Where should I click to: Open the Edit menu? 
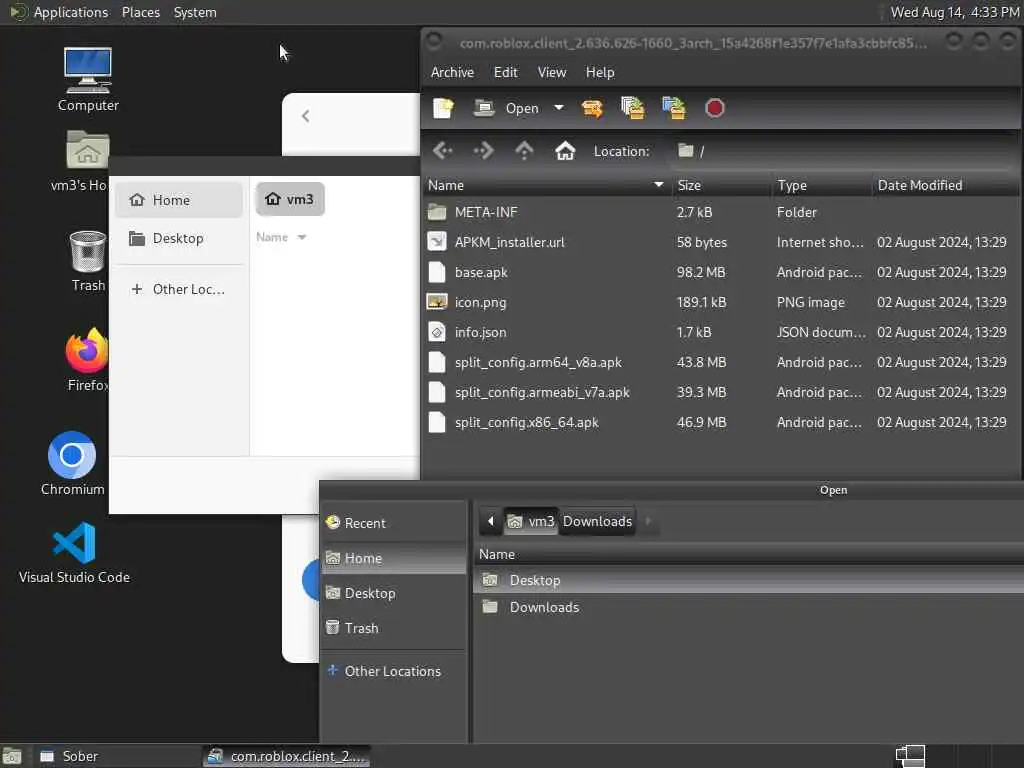(x=505, y=72)
